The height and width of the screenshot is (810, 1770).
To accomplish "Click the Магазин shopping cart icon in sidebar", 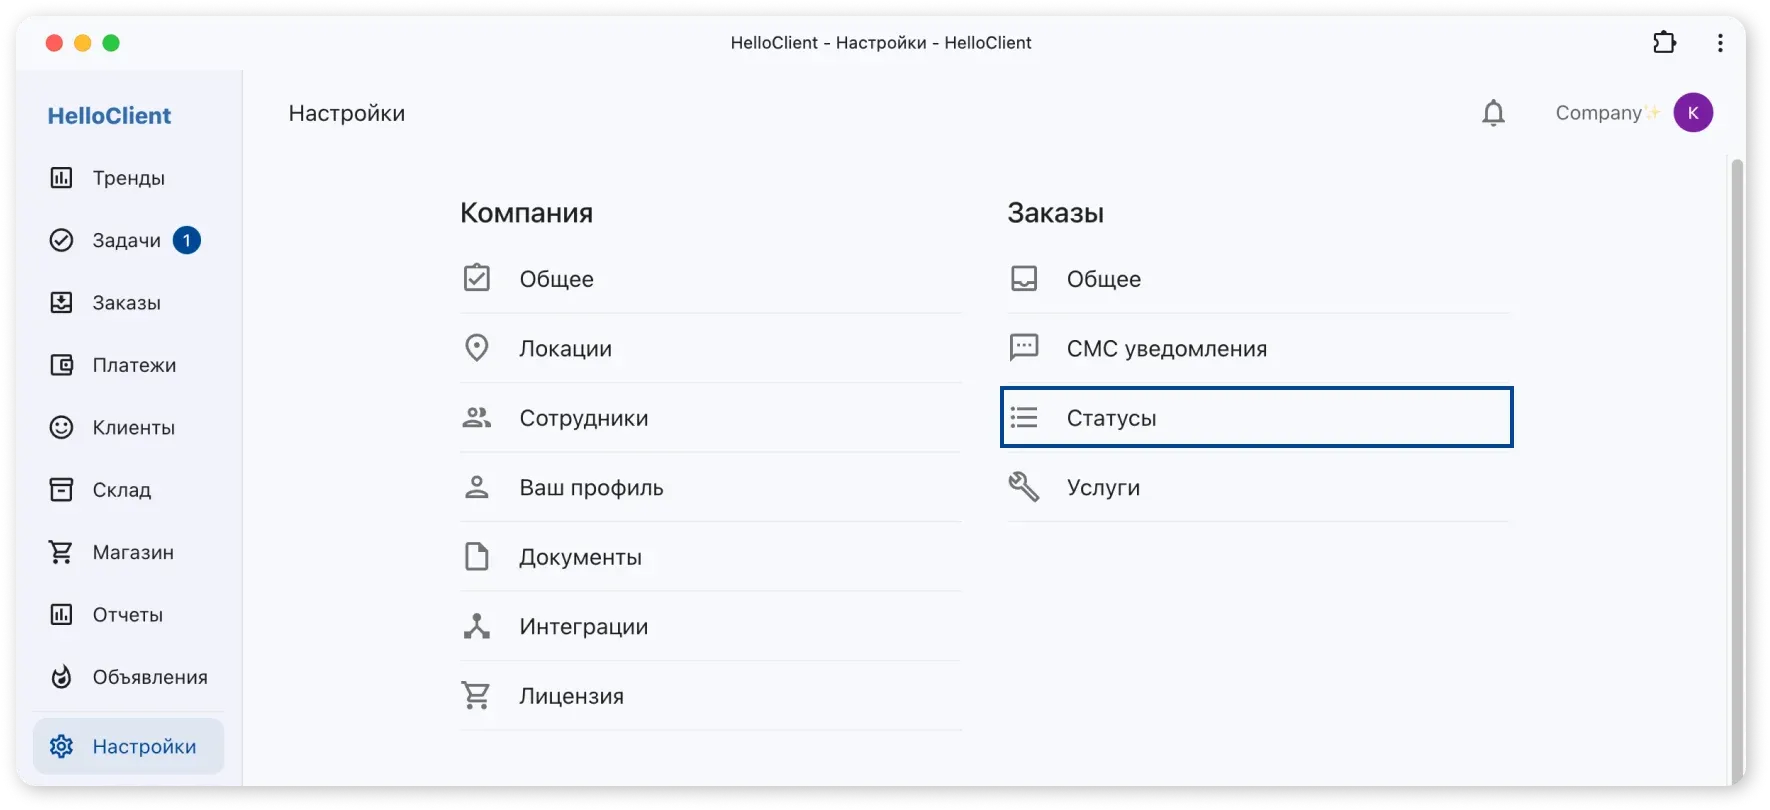I will coord(61,552).
